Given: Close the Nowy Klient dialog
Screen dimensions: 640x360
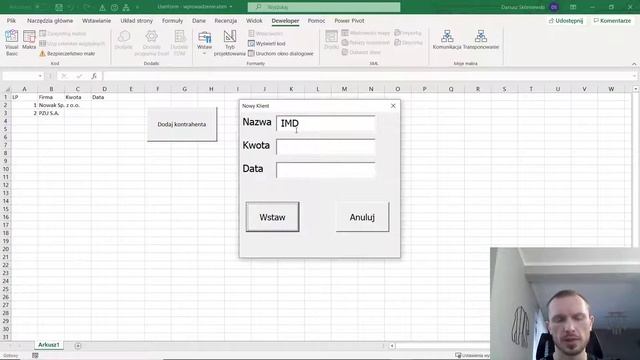Looking at the screenshot, I should tap(393, 106).
